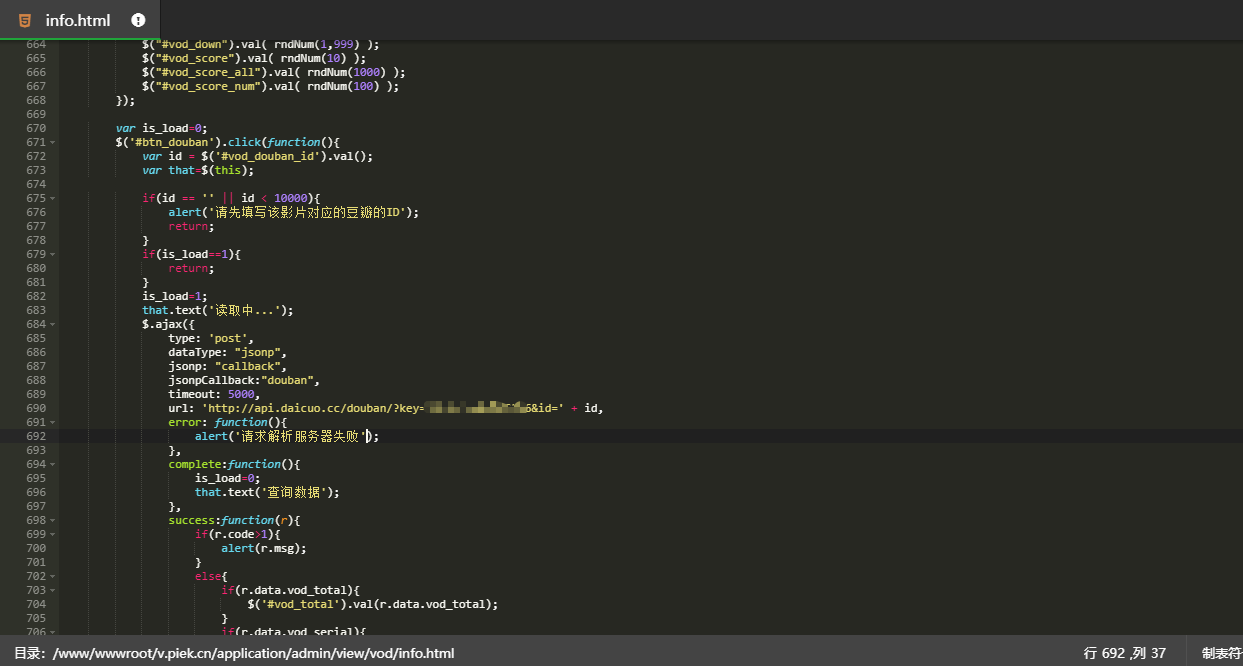The image size is (1243, 666).
Task: Place cursor on the var is_load=0 line
Action: click(x=160, y=128)
